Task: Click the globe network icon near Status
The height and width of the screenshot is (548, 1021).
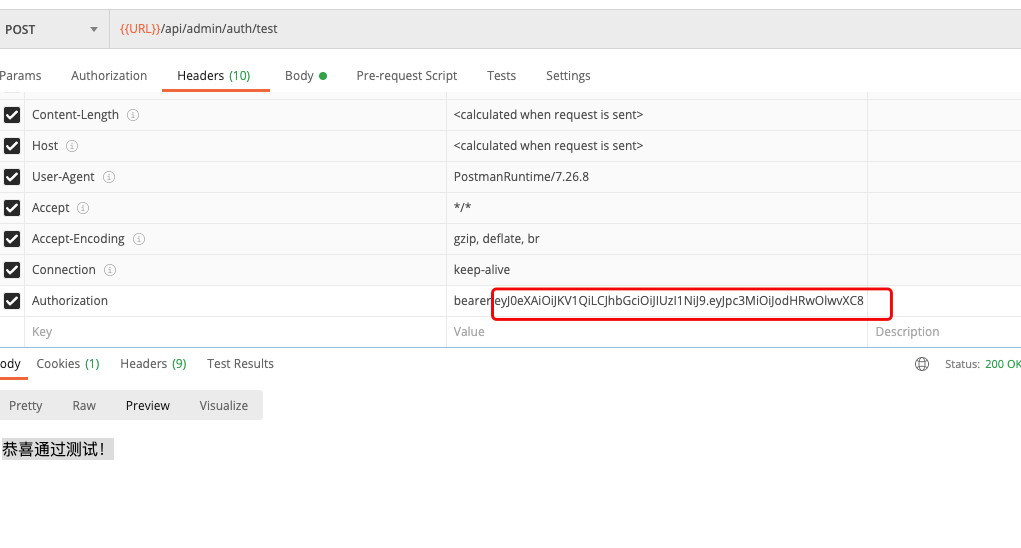Action: (922, 364)
